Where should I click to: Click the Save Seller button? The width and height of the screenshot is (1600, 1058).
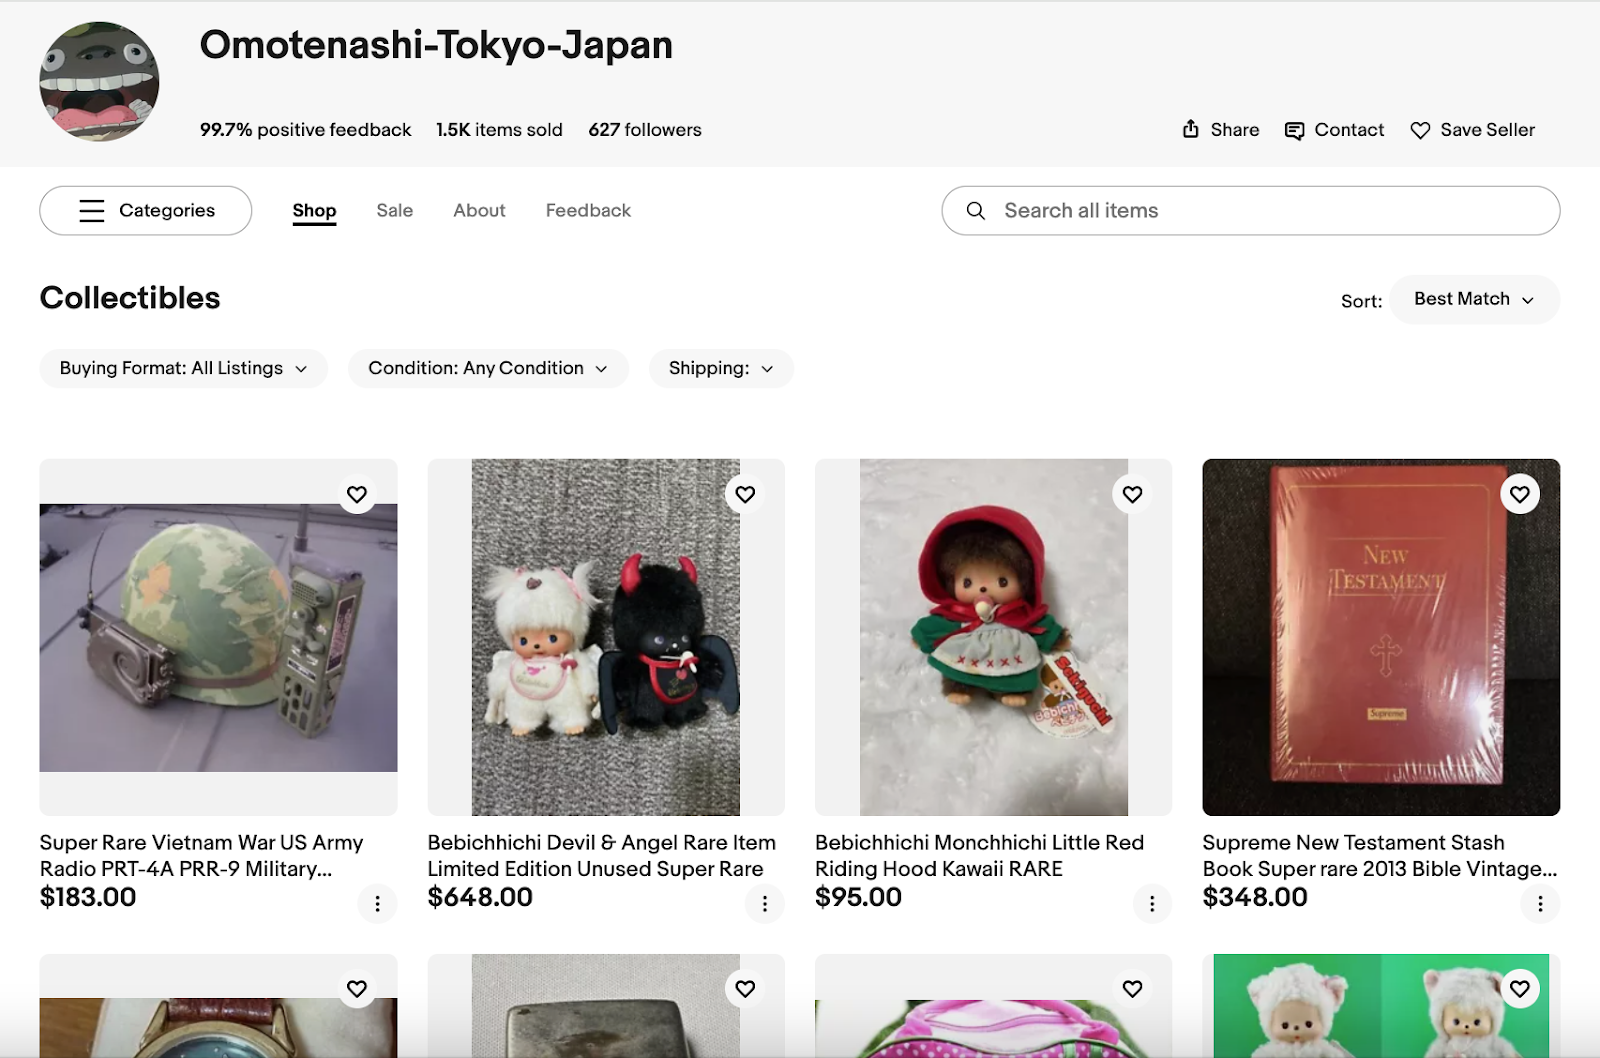point(1472,130)
